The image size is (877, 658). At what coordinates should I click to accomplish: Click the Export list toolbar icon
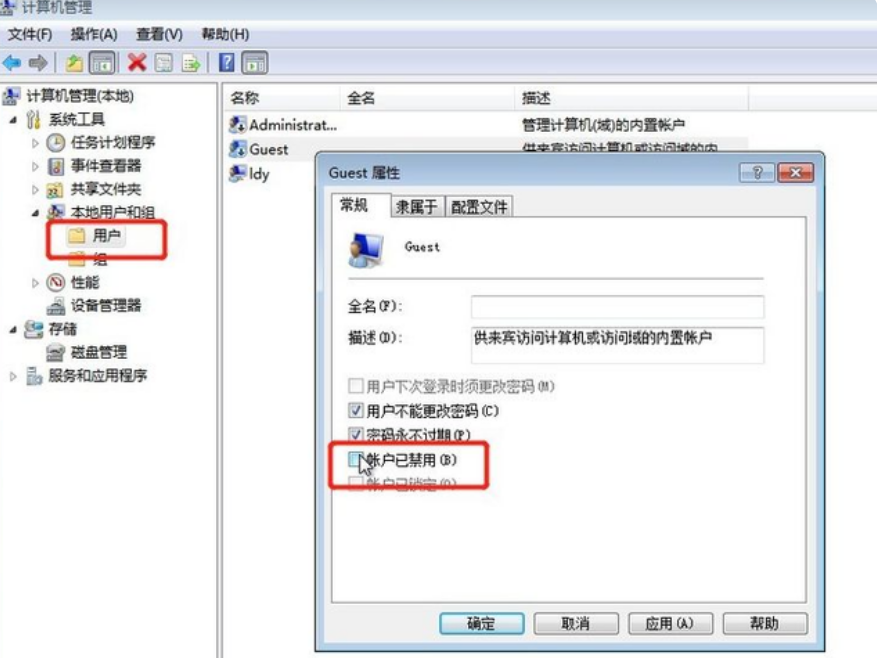(190, 63)
